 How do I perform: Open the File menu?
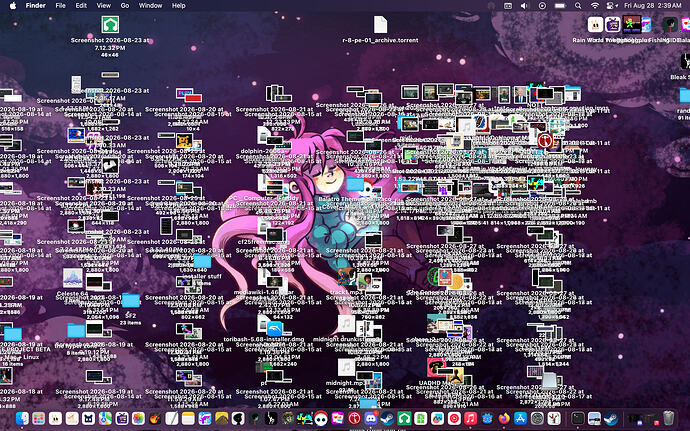click(x=60, y=6)
